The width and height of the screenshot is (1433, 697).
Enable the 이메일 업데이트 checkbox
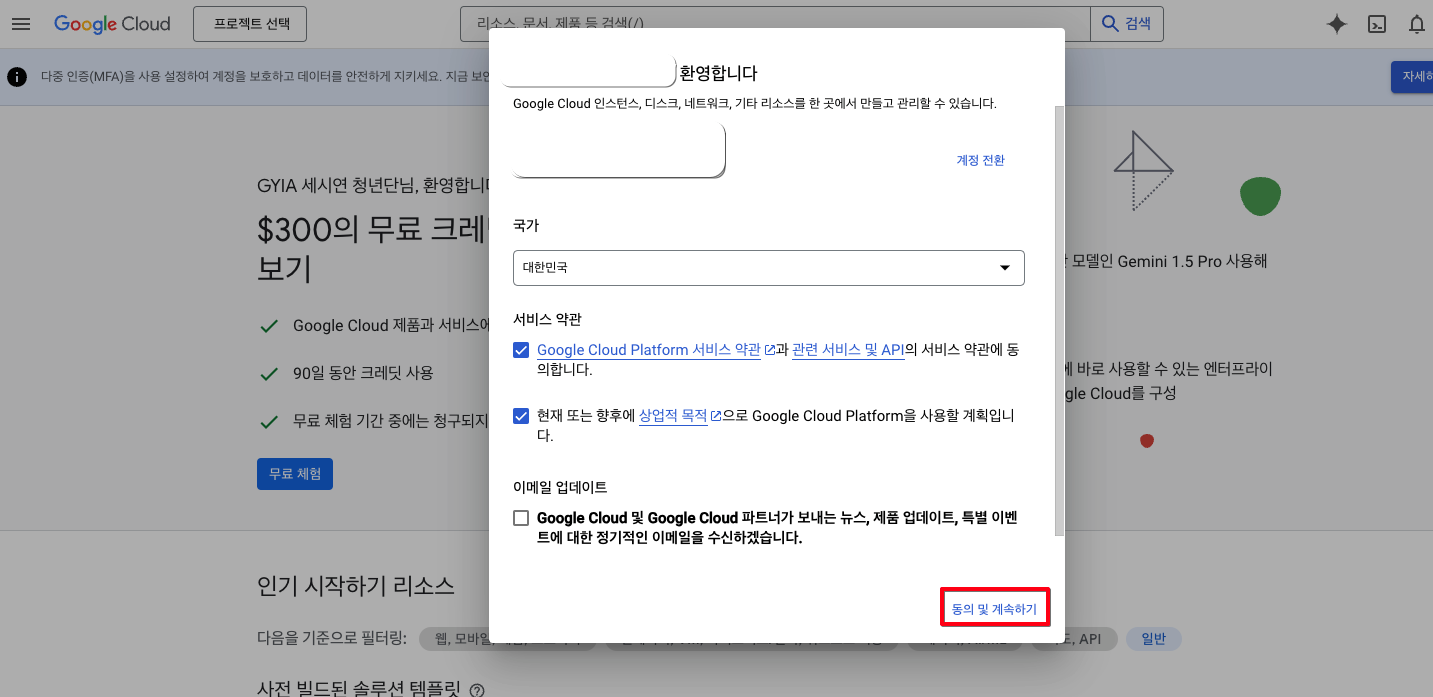pos(521,518)
